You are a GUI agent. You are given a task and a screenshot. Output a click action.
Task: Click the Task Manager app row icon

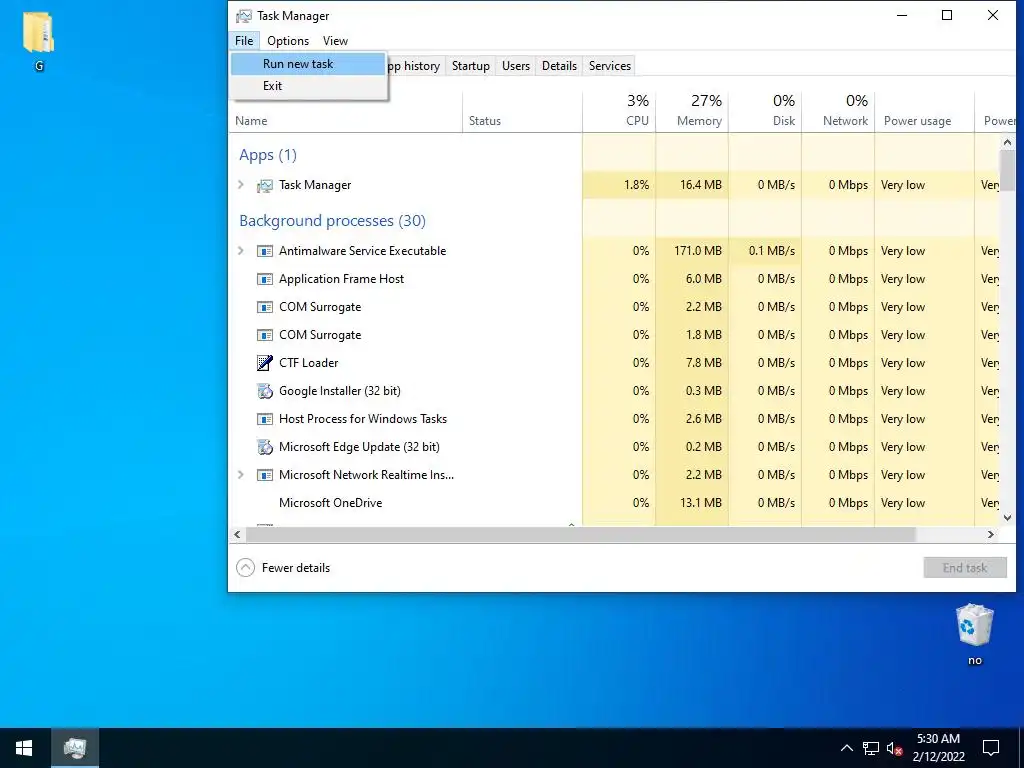[x=264, y=185]
